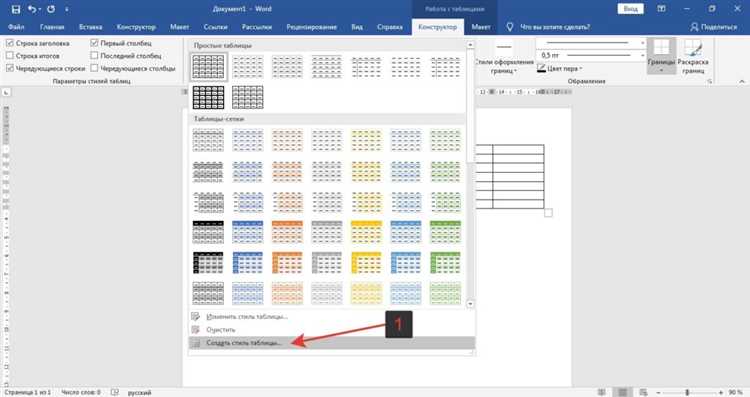Open the 0,5 пт line weight dropdown

[x=591, y=55]
